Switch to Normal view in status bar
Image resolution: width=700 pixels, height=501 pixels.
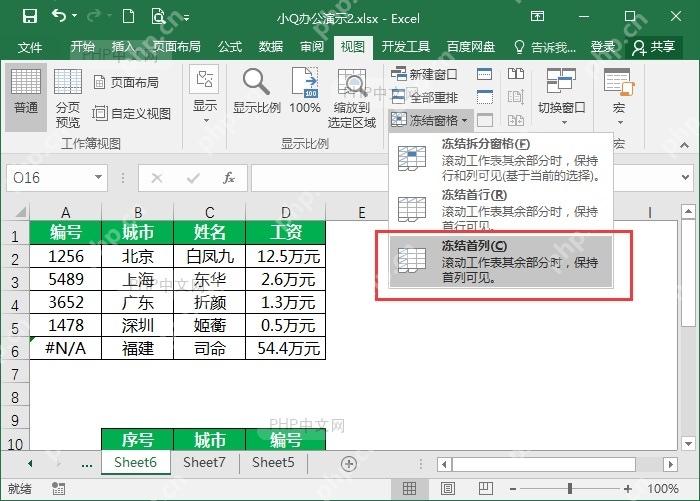409,488
